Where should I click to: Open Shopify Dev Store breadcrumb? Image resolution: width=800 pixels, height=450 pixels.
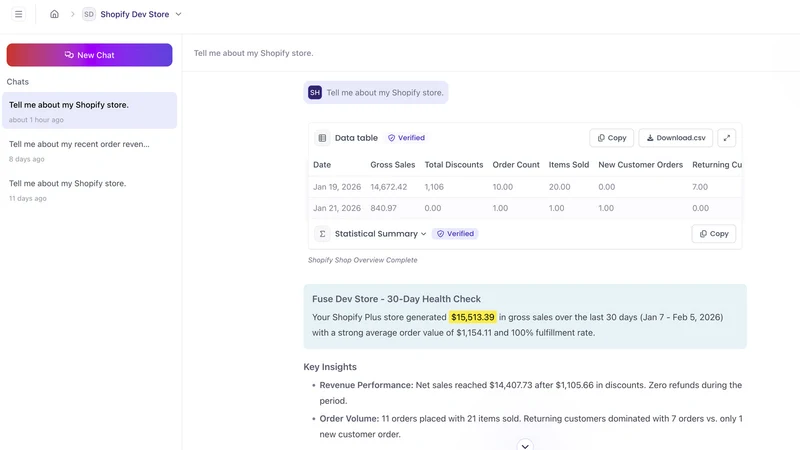point(135,14)
